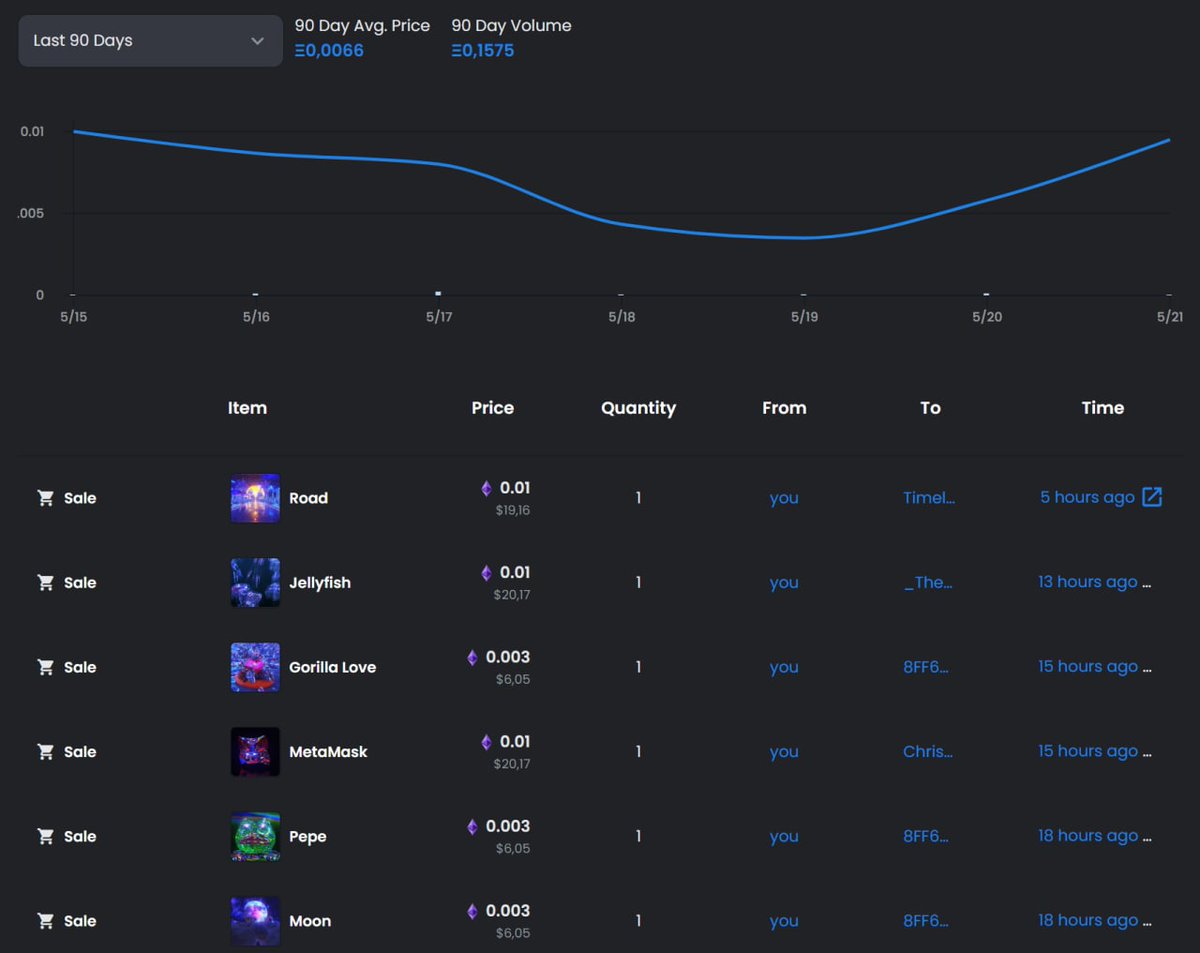This screenshot has height=953, width=1200.
Task: Click 'you' seller link in Pepe row
Action: [x=784, y=837]
